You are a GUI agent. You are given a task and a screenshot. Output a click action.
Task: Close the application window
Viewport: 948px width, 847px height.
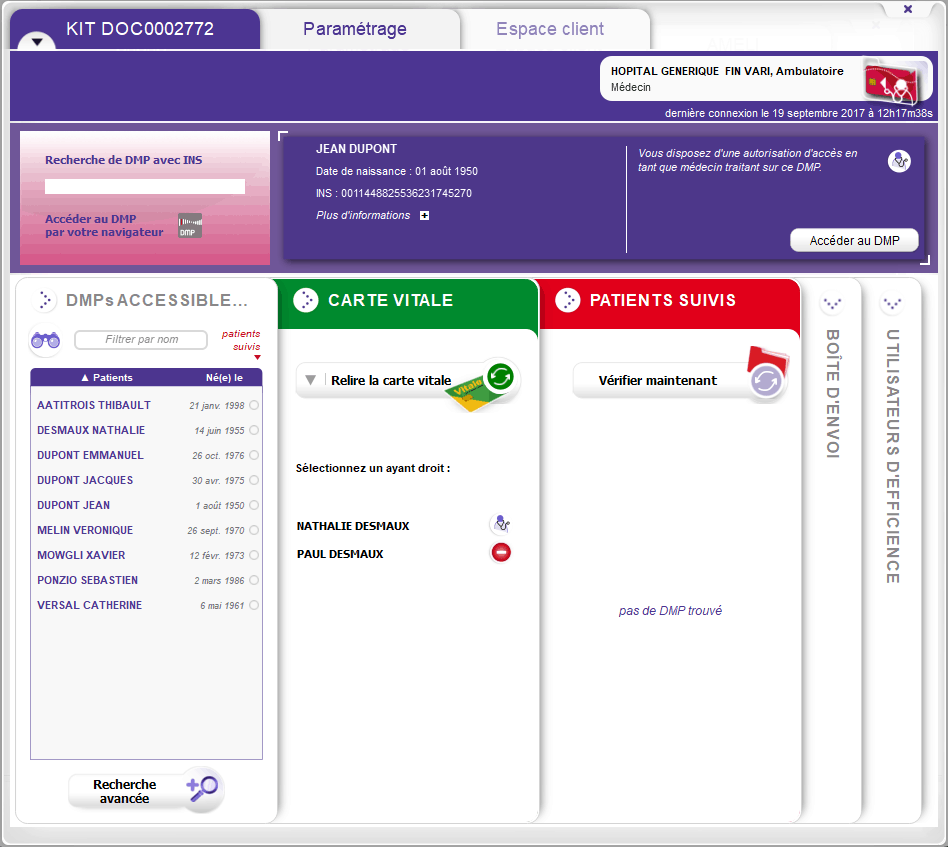pyautogui.click(x=907, y=8)
